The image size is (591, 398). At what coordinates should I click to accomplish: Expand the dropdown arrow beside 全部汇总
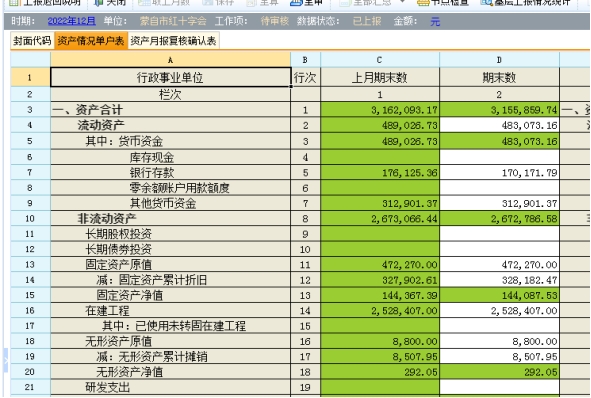[402, 2]
